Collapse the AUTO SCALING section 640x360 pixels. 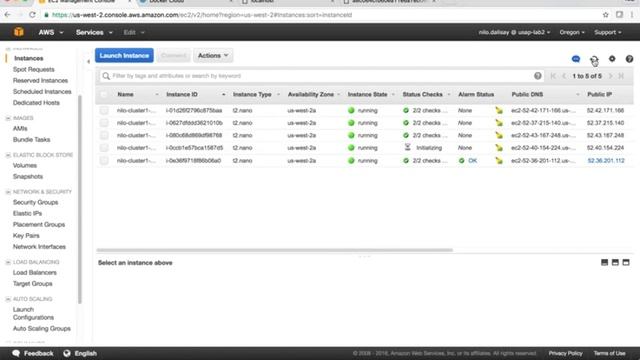tap(8, 299)
